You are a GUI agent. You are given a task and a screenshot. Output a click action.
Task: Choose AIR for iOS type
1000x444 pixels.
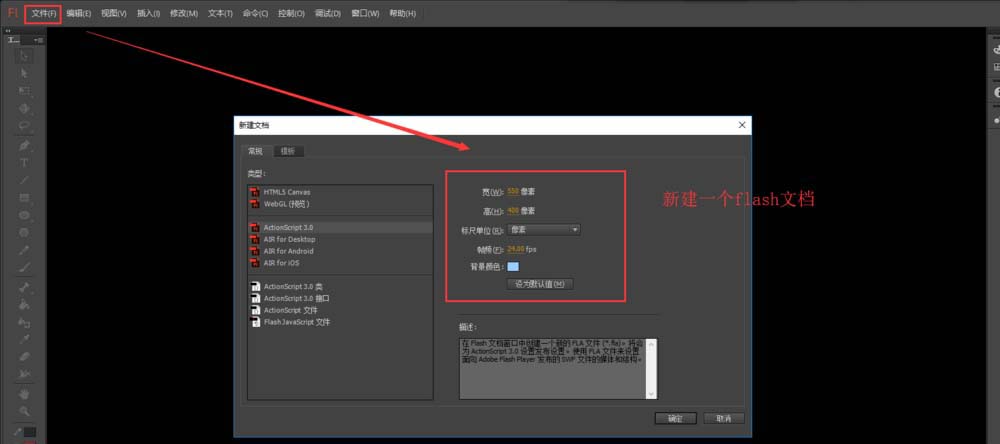340,263
